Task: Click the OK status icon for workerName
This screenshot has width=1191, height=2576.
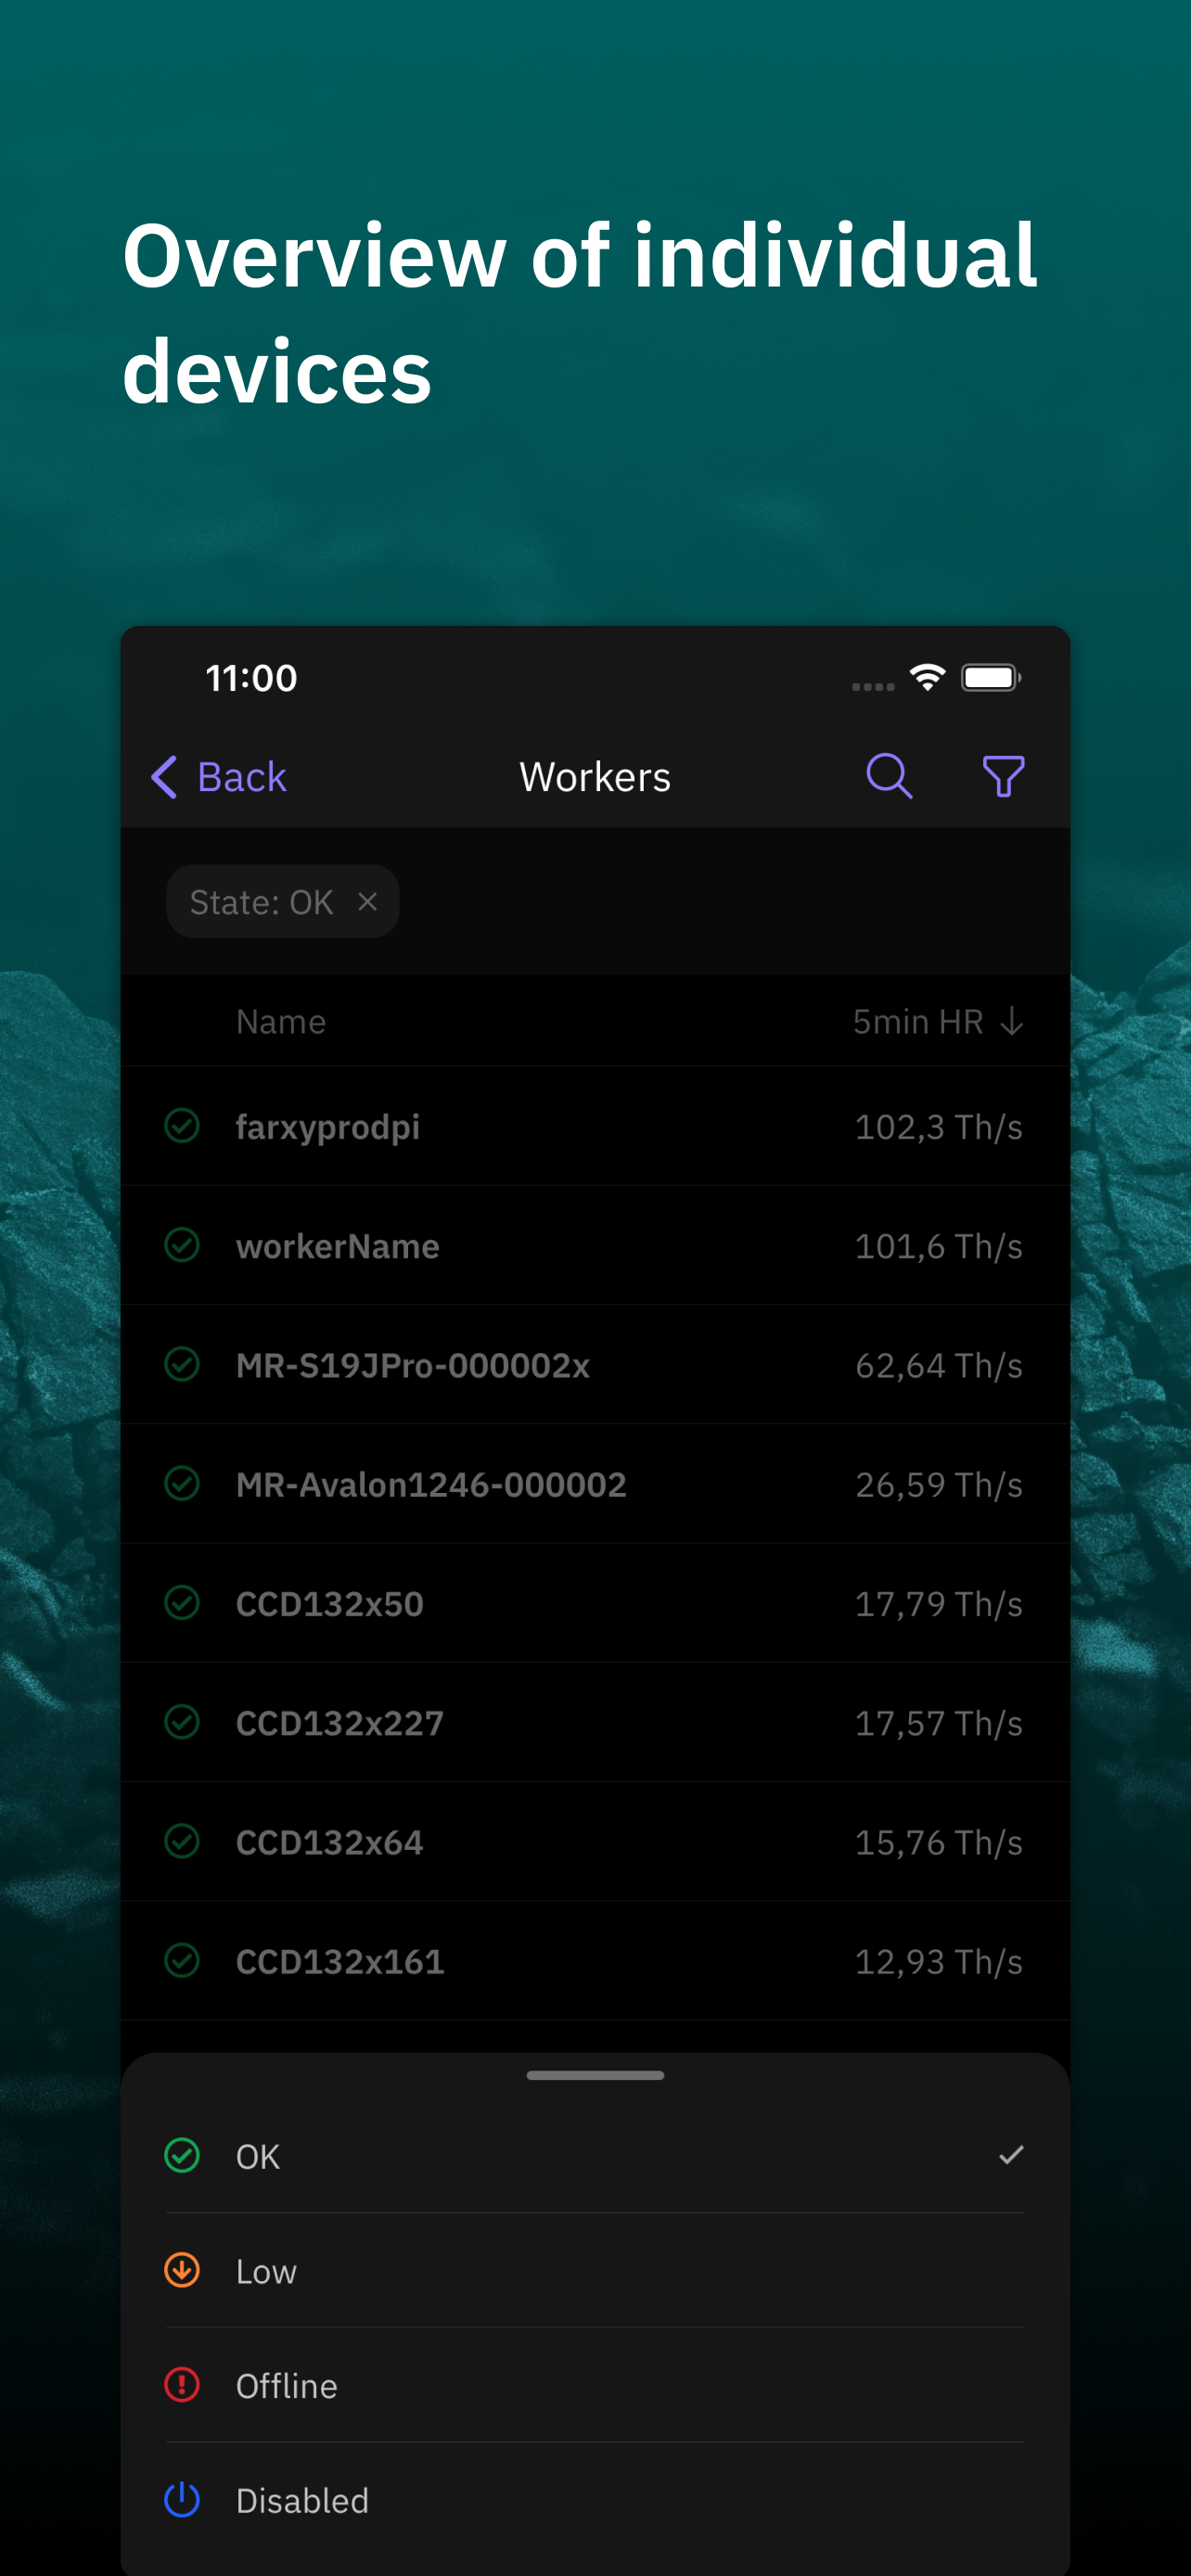Action: 182,1245
